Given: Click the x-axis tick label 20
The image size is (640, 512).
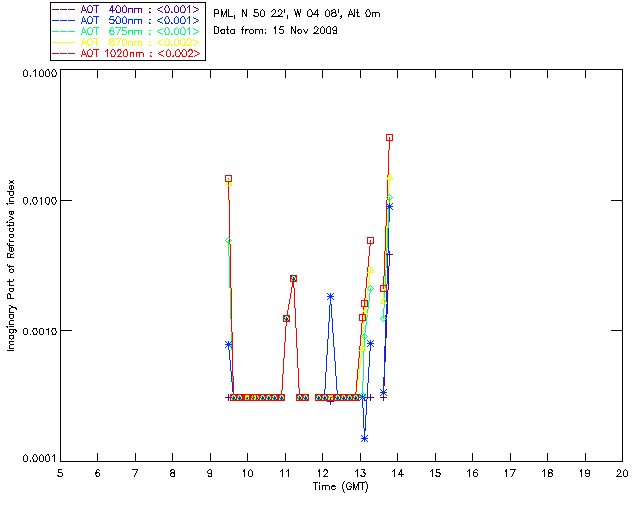Looking at the screenshot, I should coord(622,473).
